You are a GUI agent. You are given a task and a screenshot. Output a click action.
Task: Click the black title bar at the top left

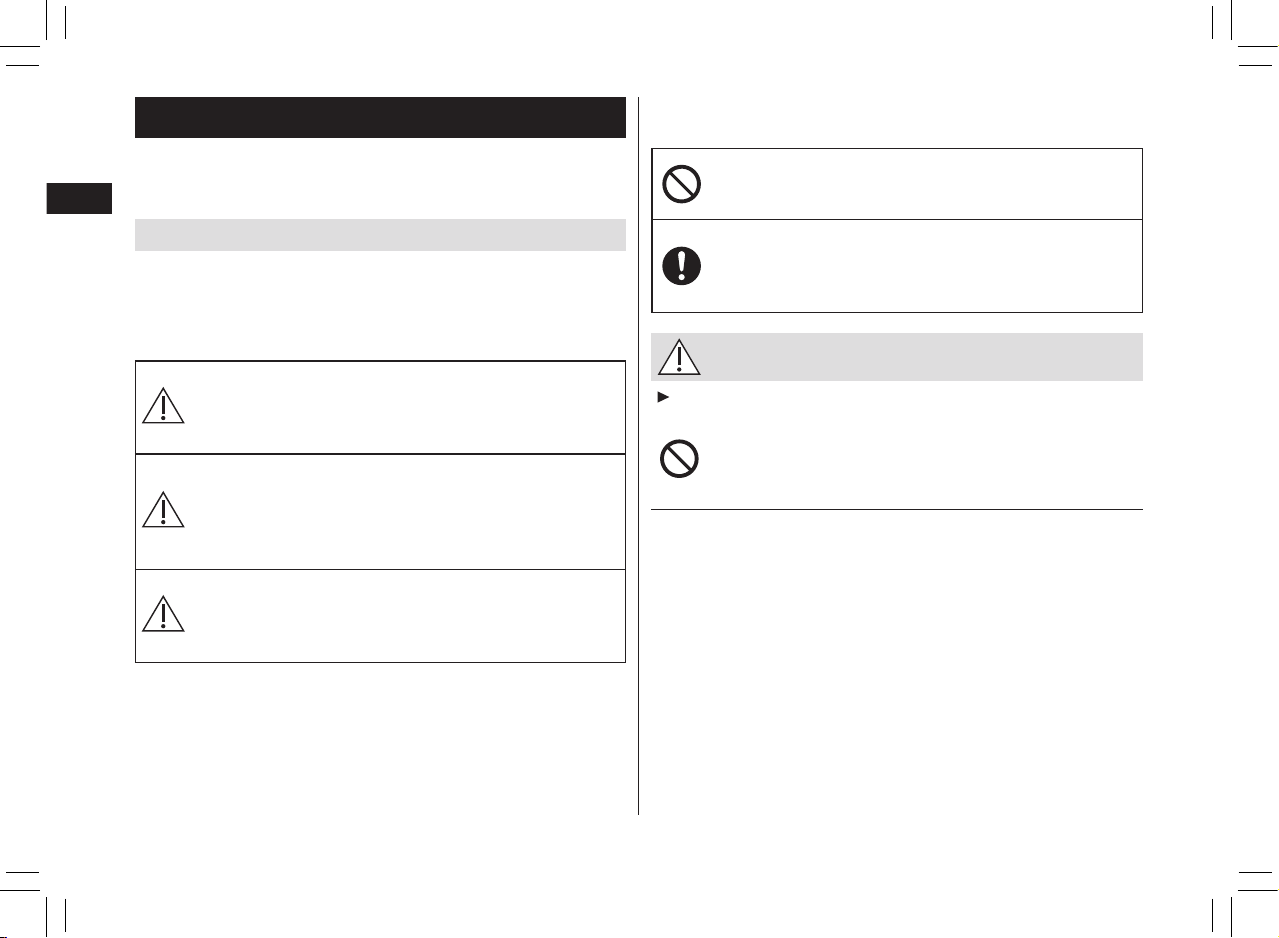tap(380, 117)
